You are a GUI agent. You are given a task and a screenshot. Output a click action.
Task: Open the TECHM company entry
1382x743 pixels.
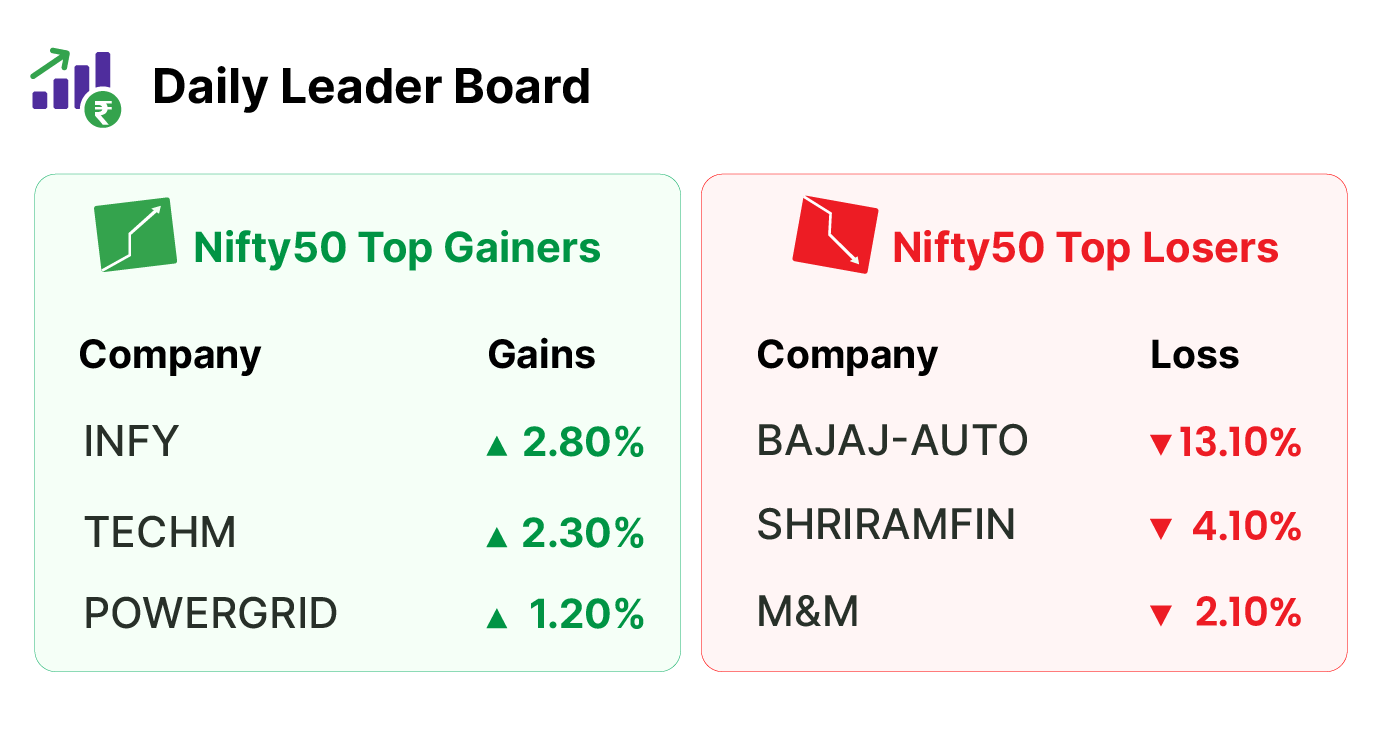(160, 533)
